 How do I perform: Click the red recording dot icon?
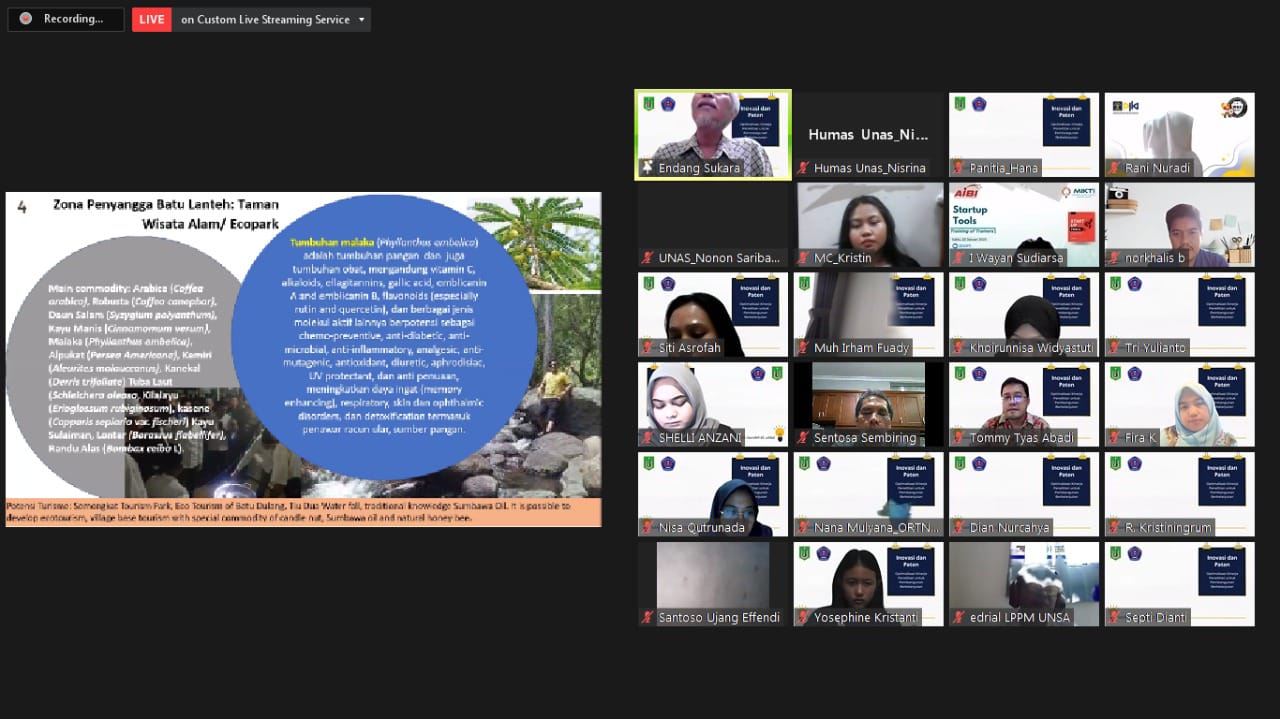click(24, 18)
